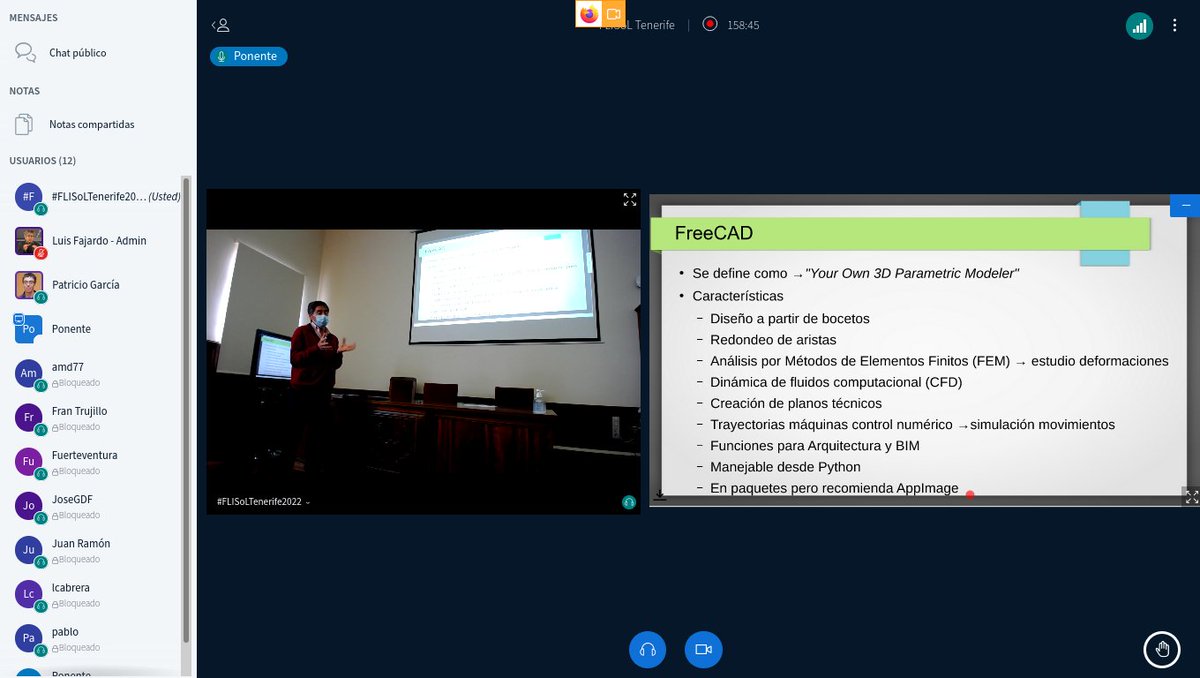Open the three-dot options menu

coord(1174,26)
